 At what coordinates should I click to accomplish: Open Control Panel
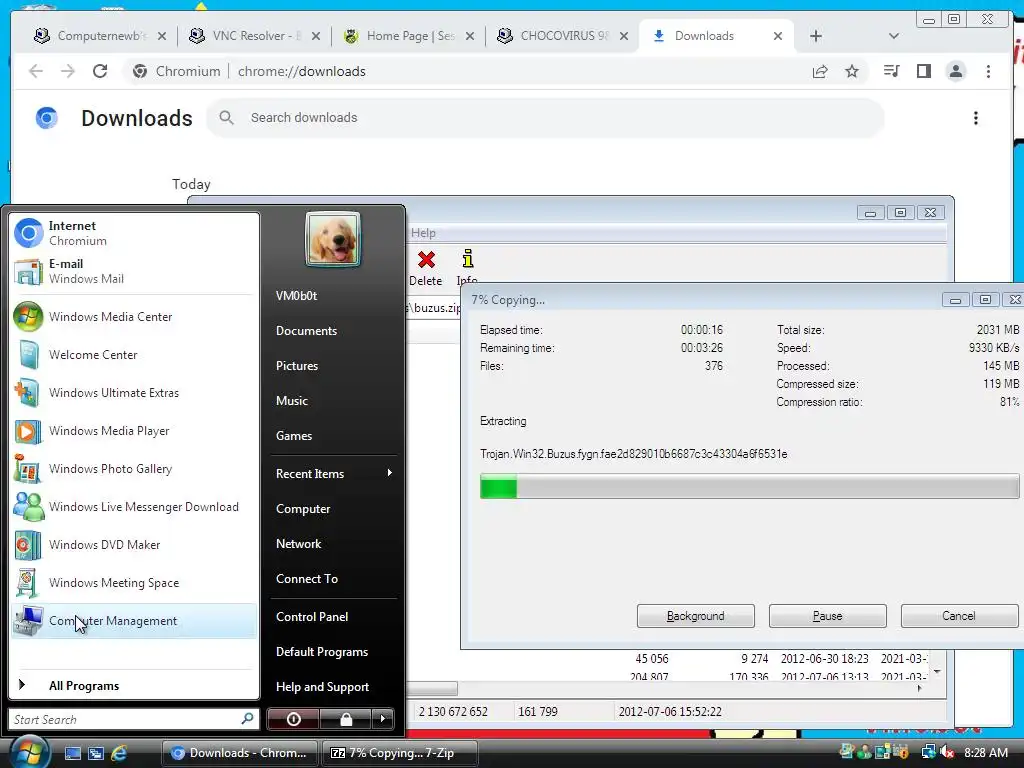[333, 616]
